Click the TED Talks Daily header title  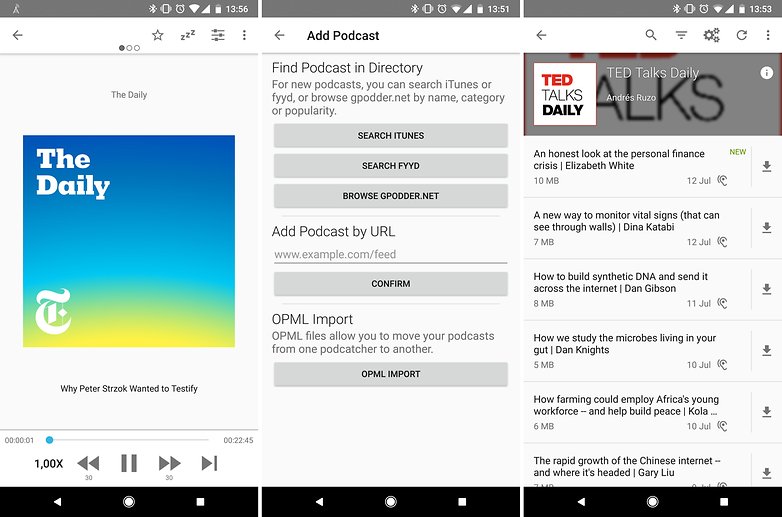653,73
